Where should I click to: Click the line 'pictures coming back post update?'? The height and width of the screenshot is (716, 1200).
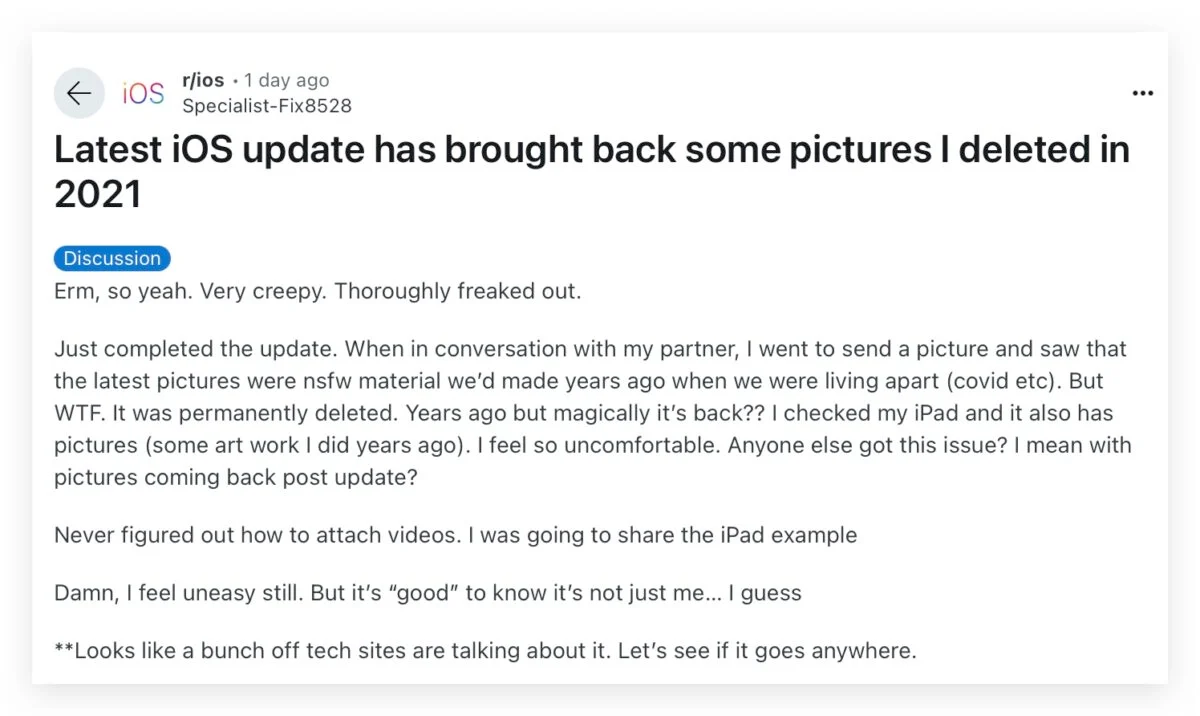pos(235,477)
